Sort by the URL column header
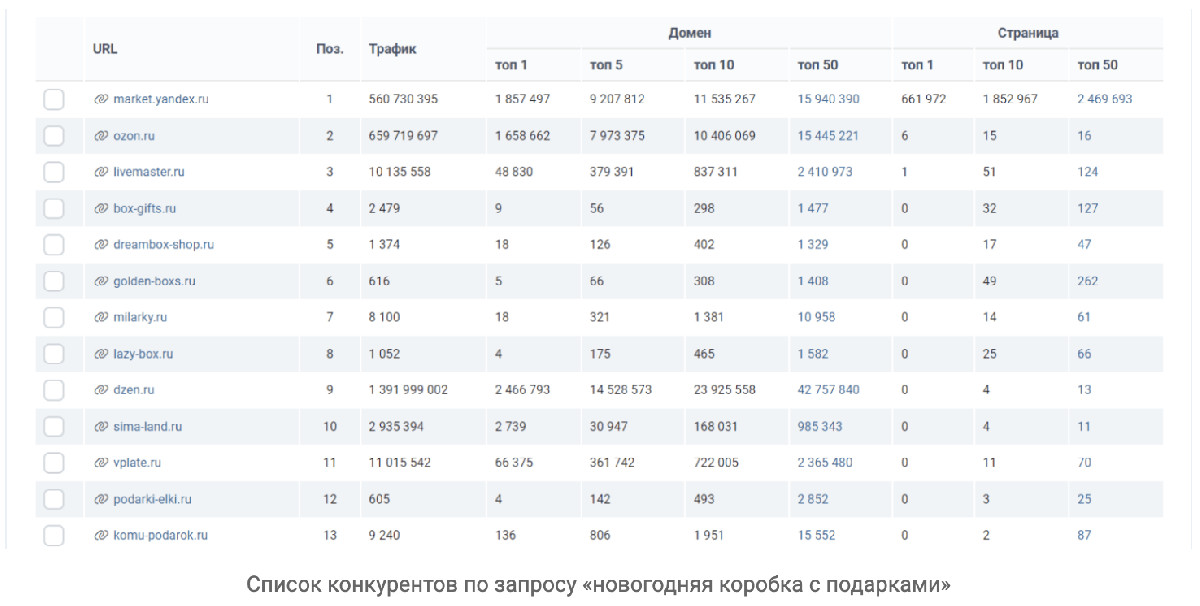 105,48
